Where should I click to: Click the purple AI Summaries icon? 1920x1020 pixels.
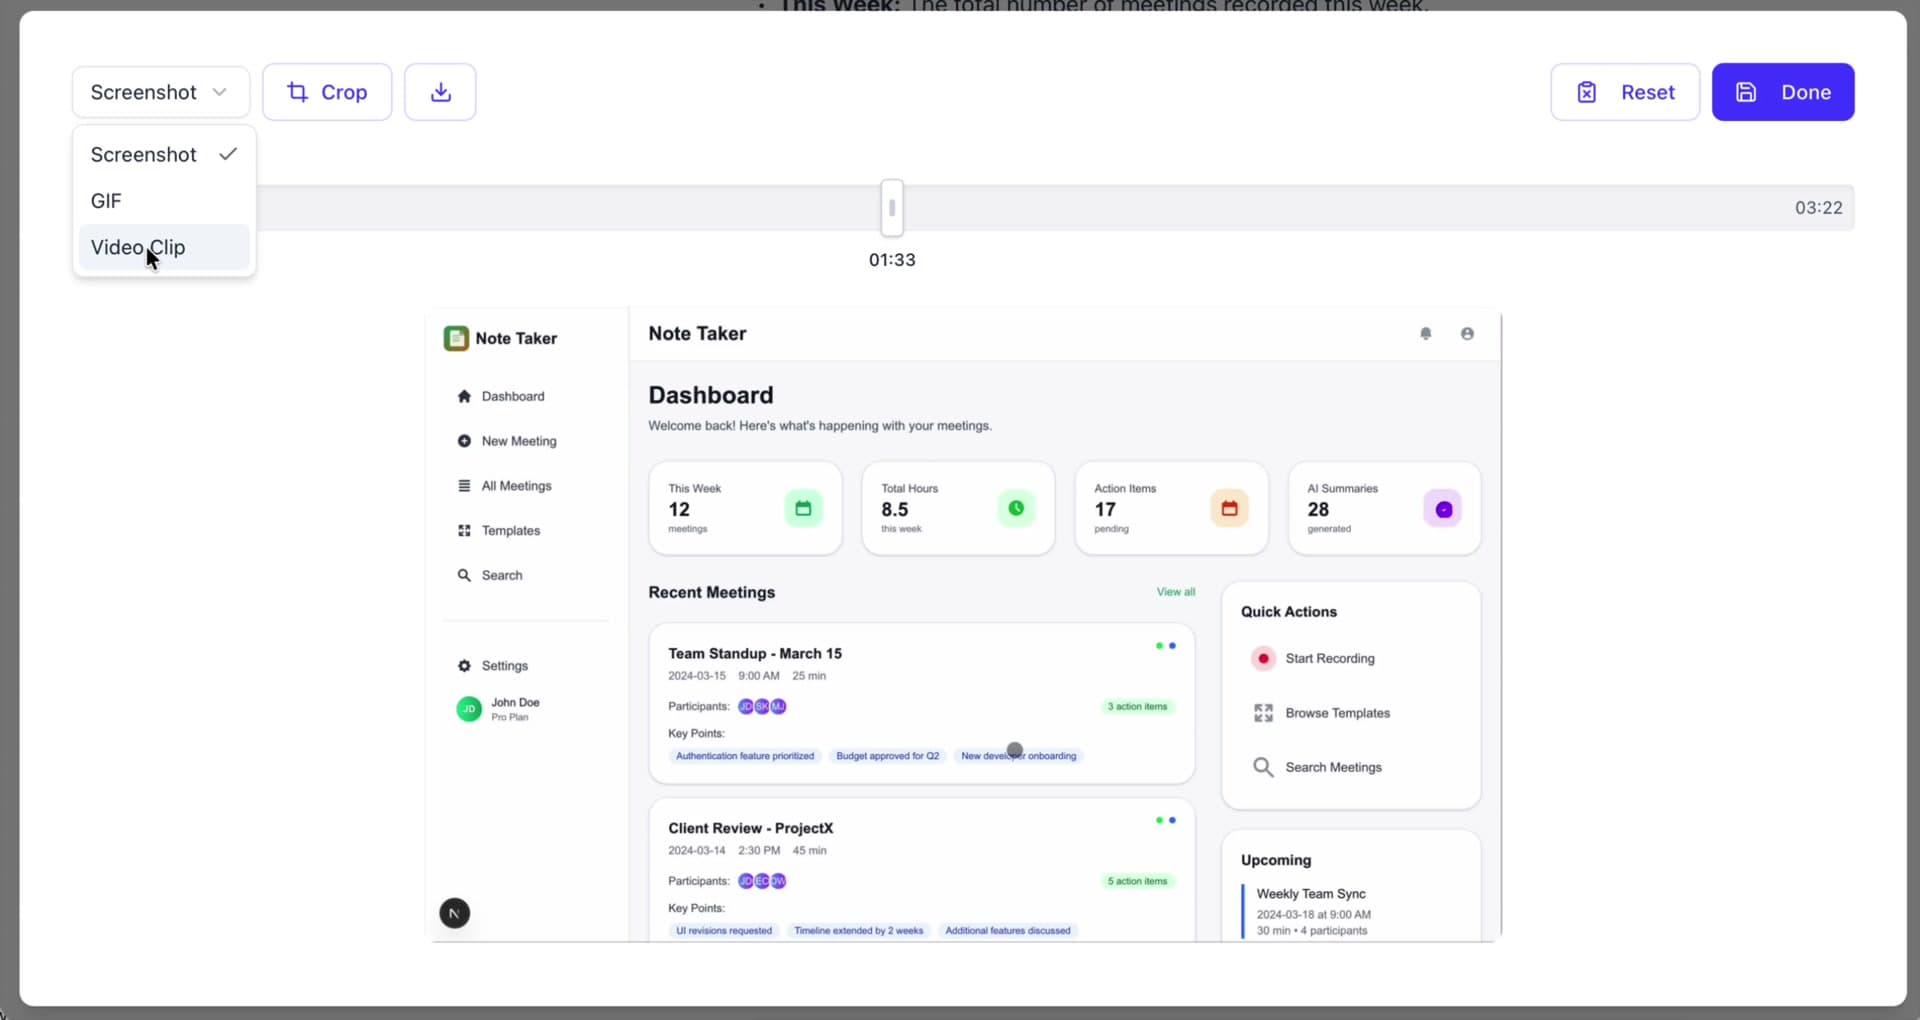1443,509
